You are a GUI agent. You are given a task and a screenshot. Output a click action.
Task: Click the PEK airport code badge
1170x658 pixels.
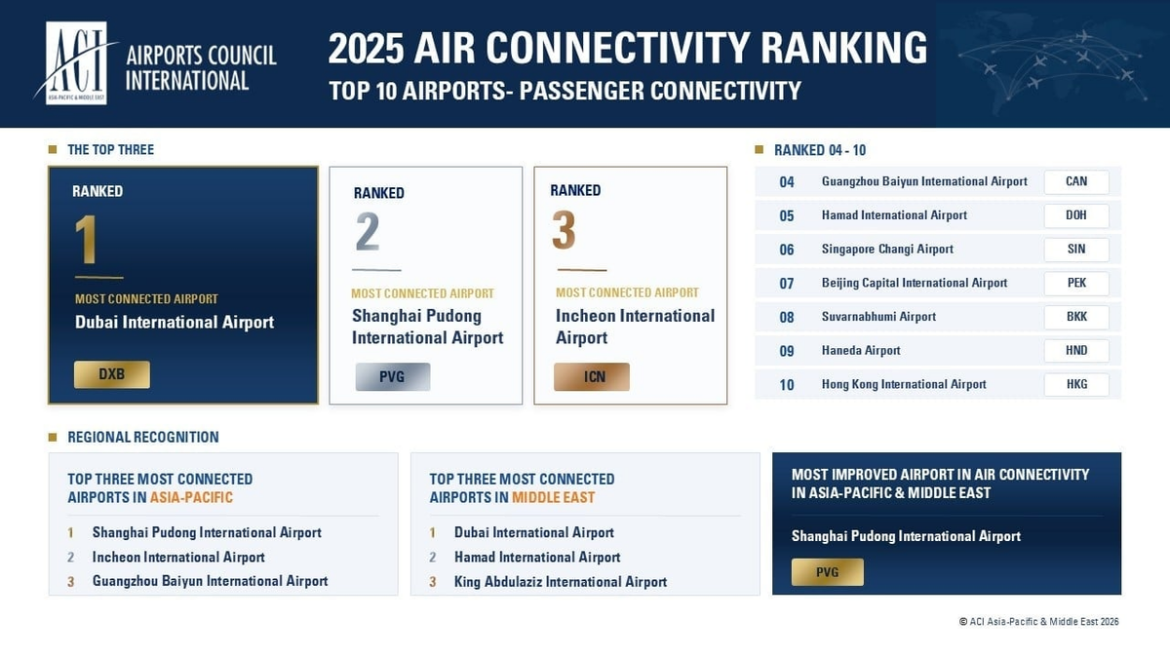click(1076, 283)
